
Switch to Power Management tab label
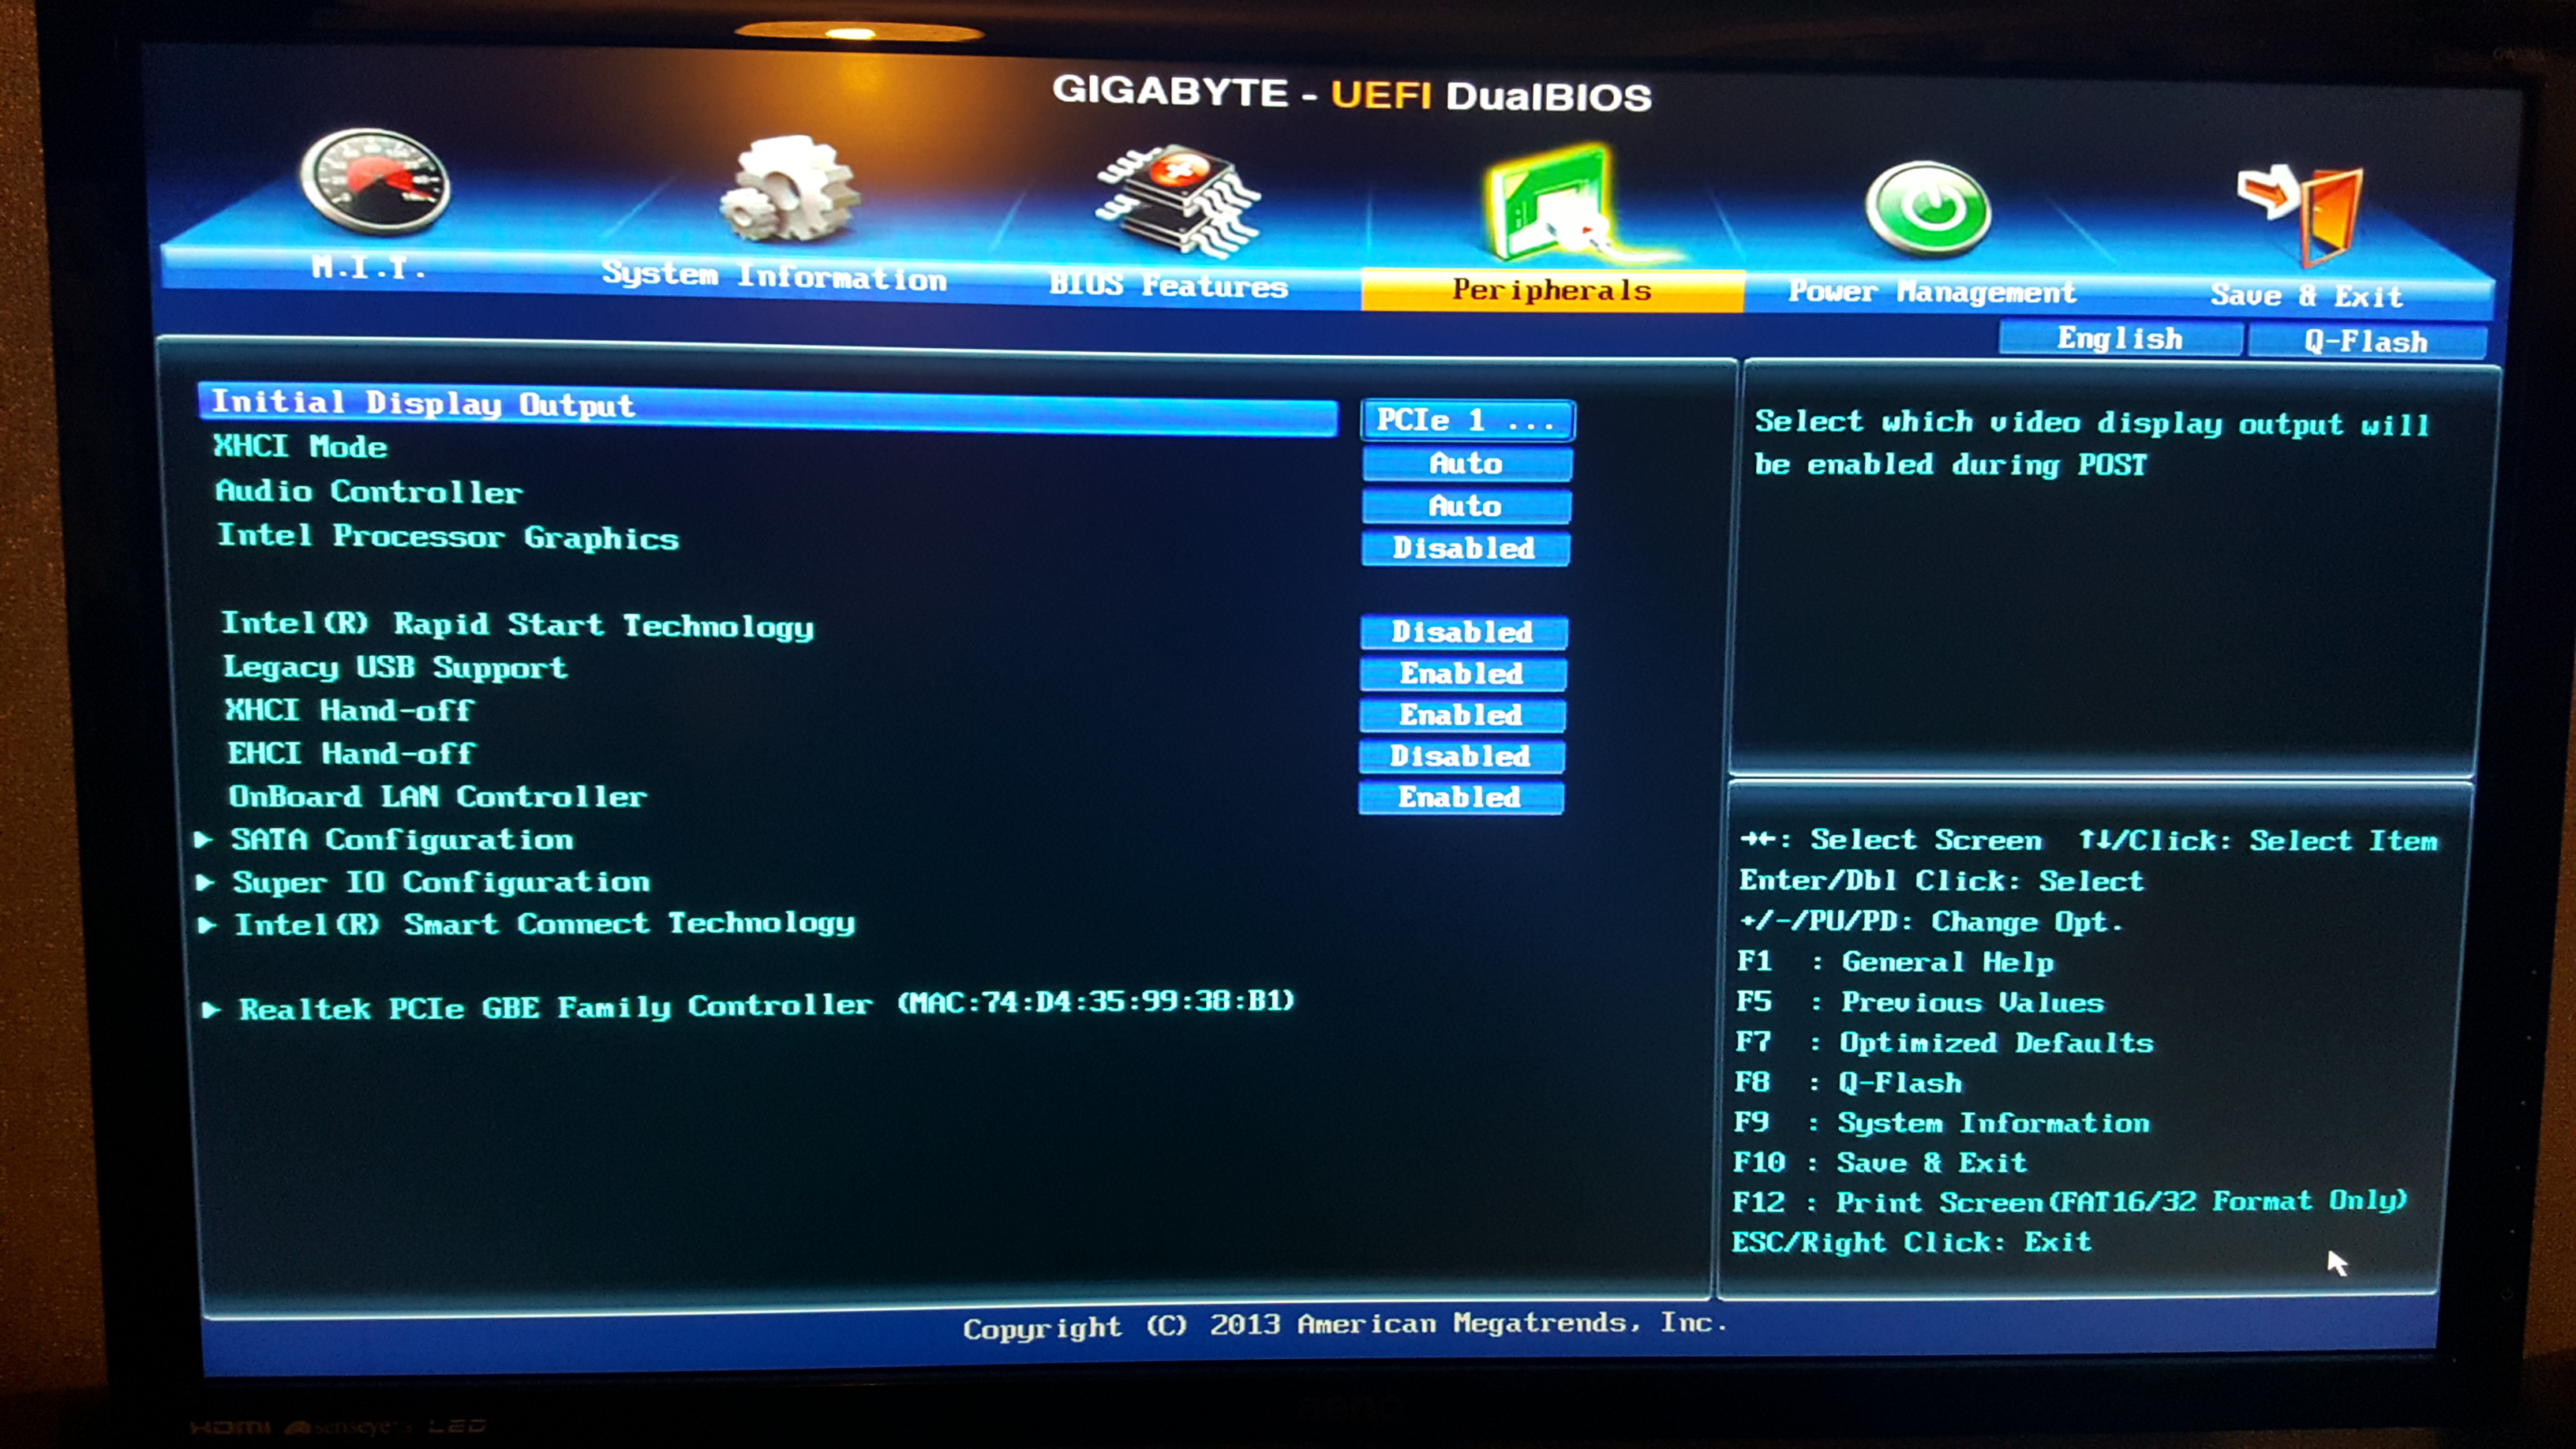pos(1932,292)
